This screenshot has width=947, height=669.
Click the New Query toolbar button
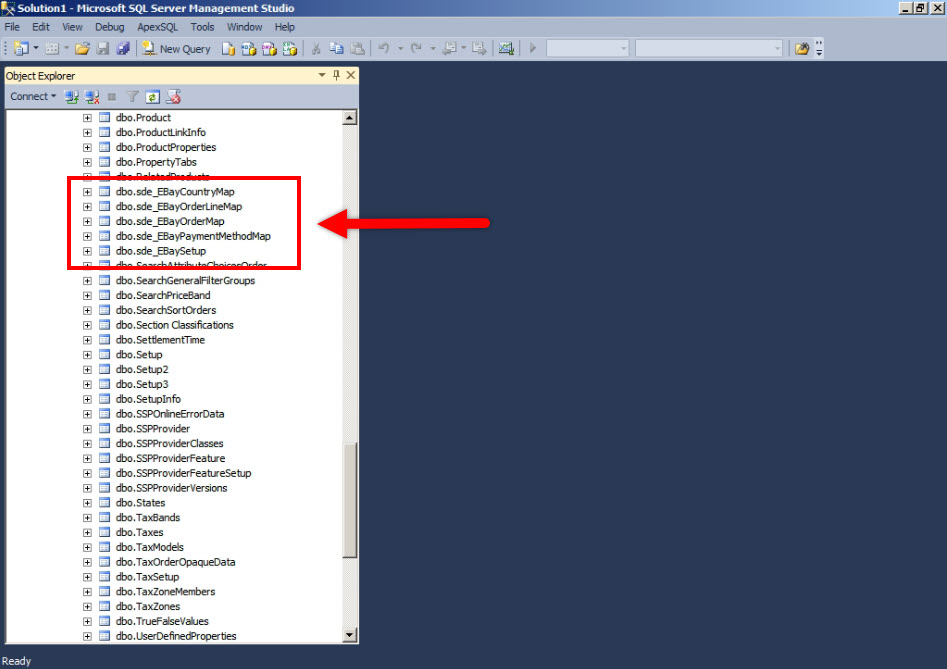177,48
